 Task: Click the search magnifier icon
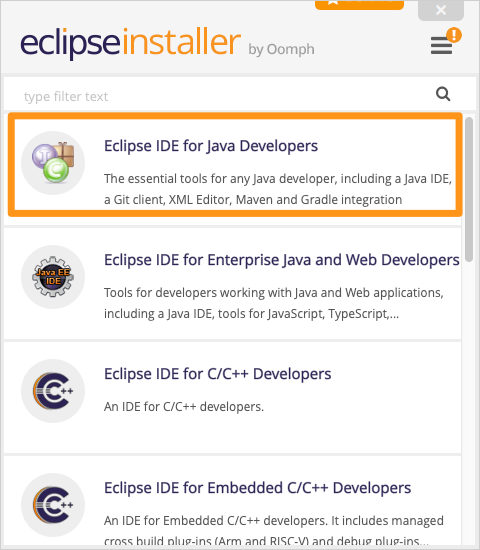click(443, 94)
